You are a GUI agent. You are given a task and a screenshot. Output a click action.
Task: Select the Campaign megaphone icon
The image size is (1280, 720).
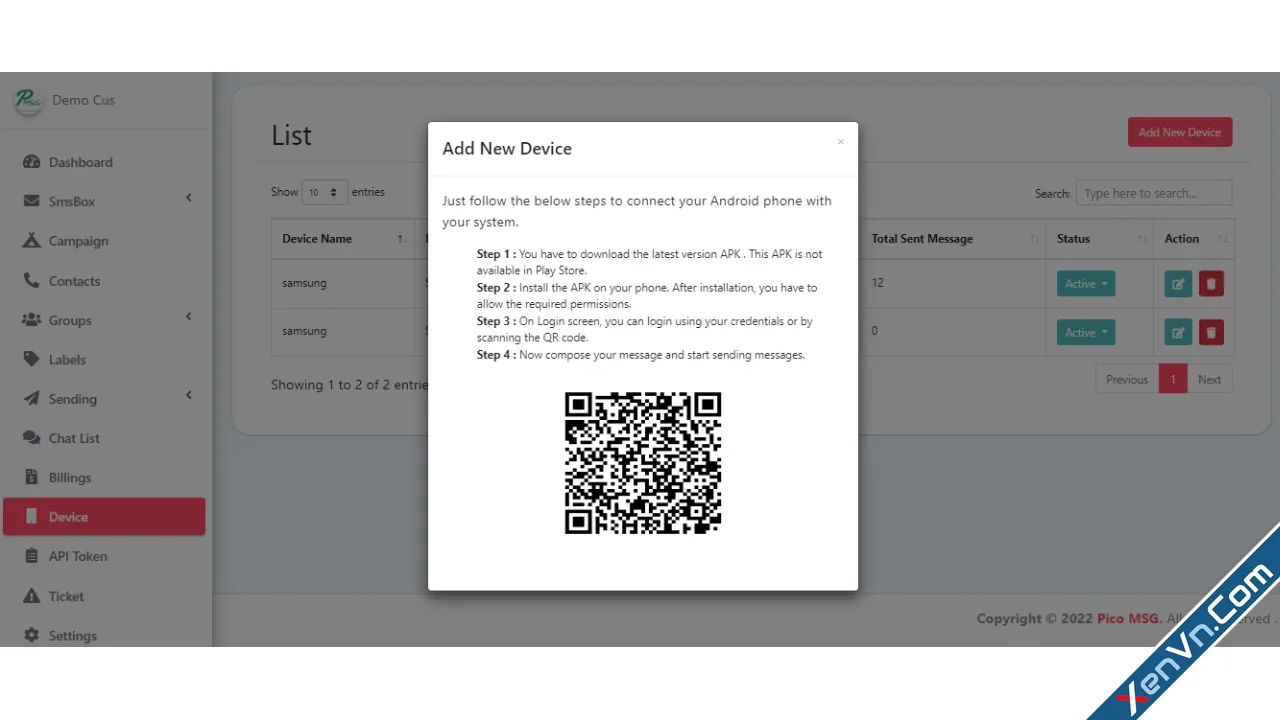tap(31, 241)
